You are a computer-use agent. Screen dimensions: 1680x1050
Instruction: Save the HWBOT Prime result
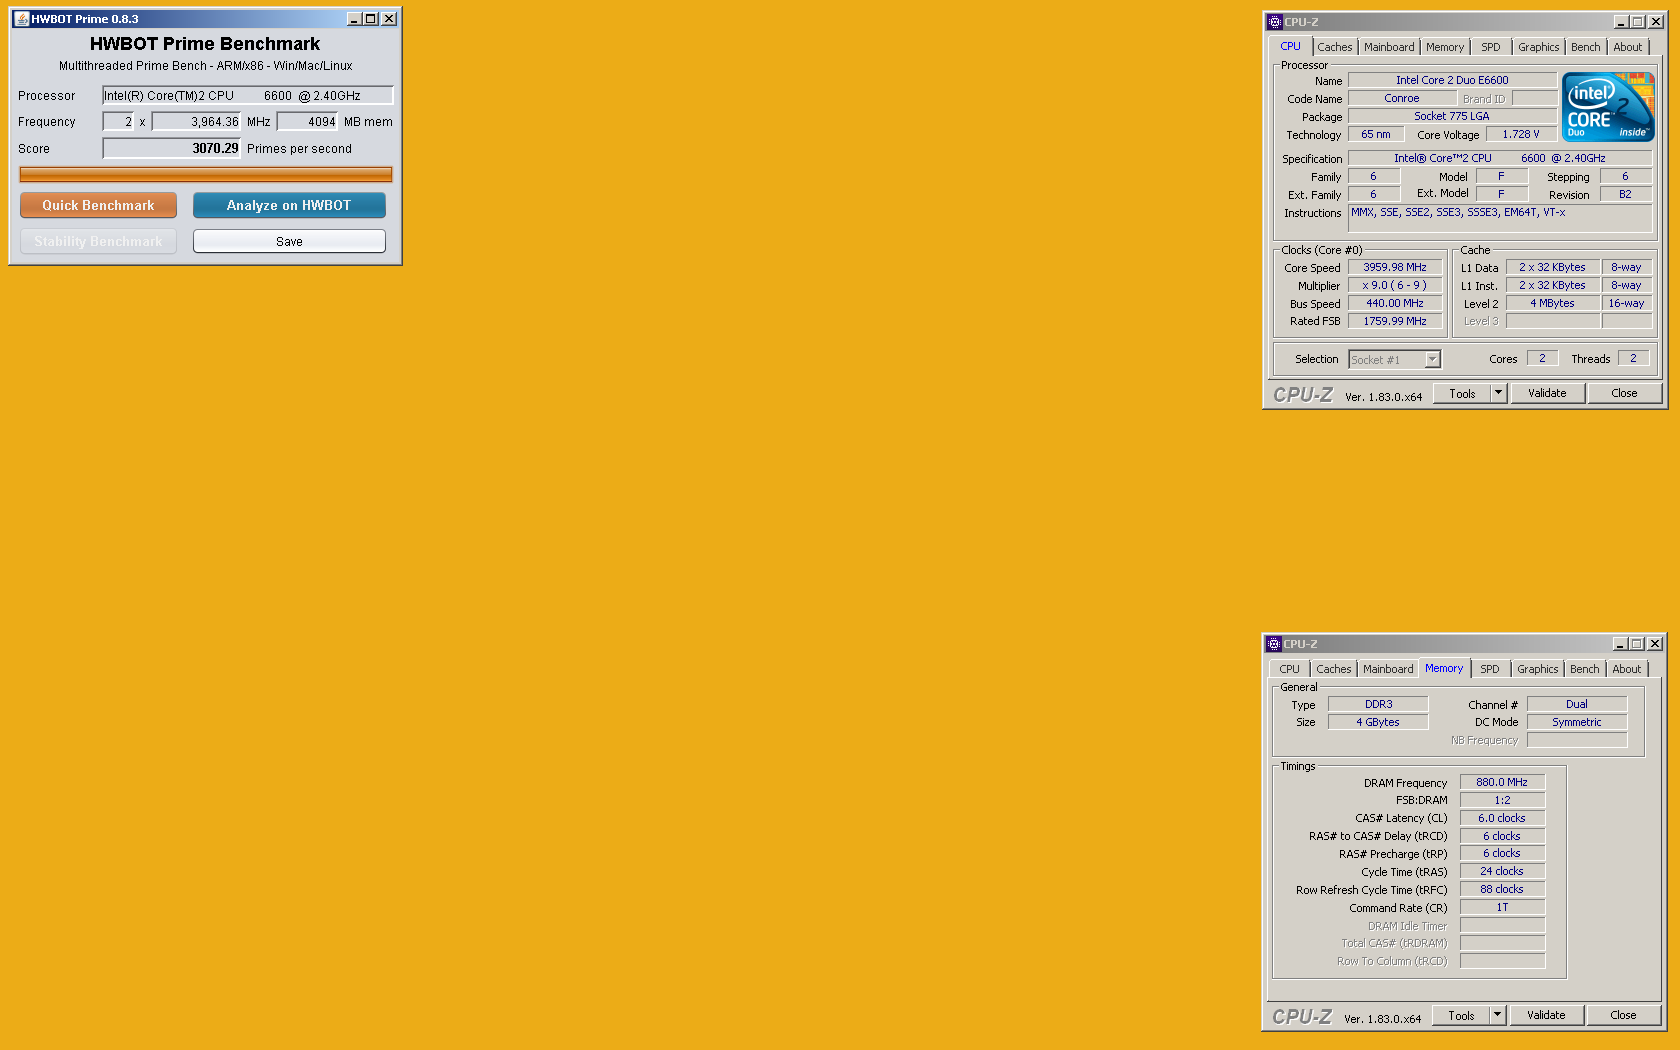tap(289, 241)
